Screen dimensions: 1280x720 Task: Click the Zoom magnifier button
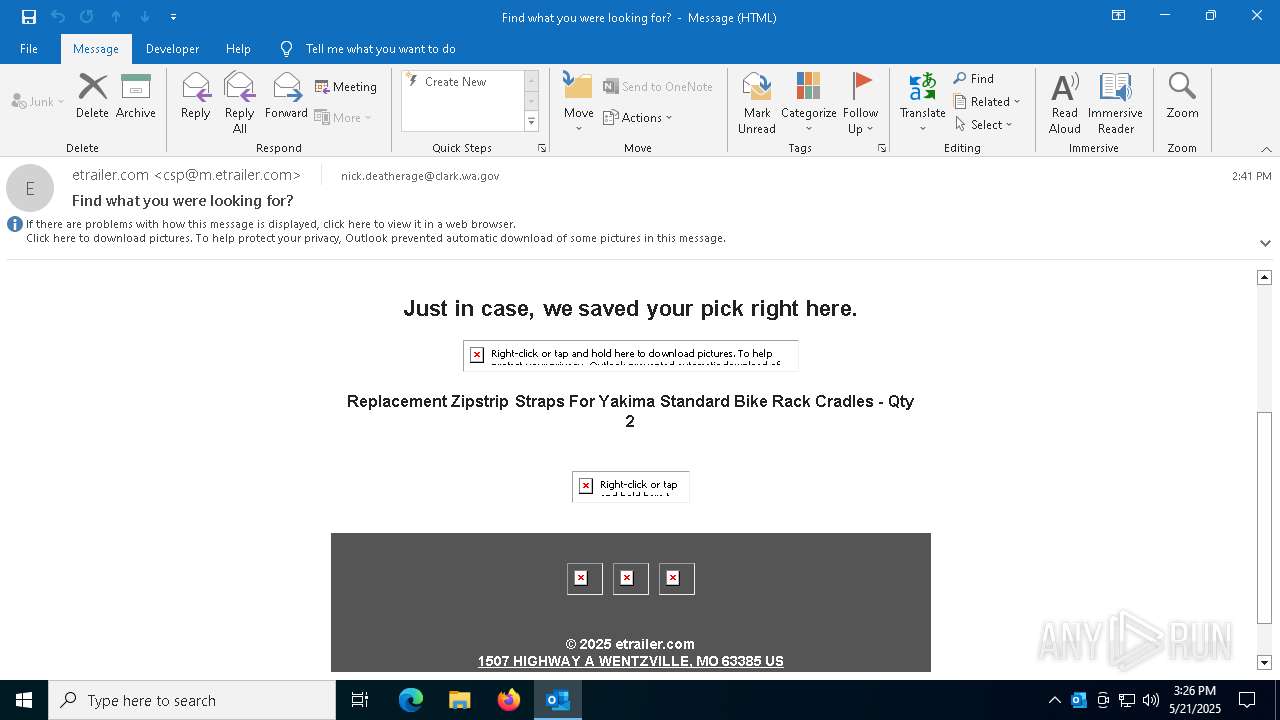tap(1182, 96)
